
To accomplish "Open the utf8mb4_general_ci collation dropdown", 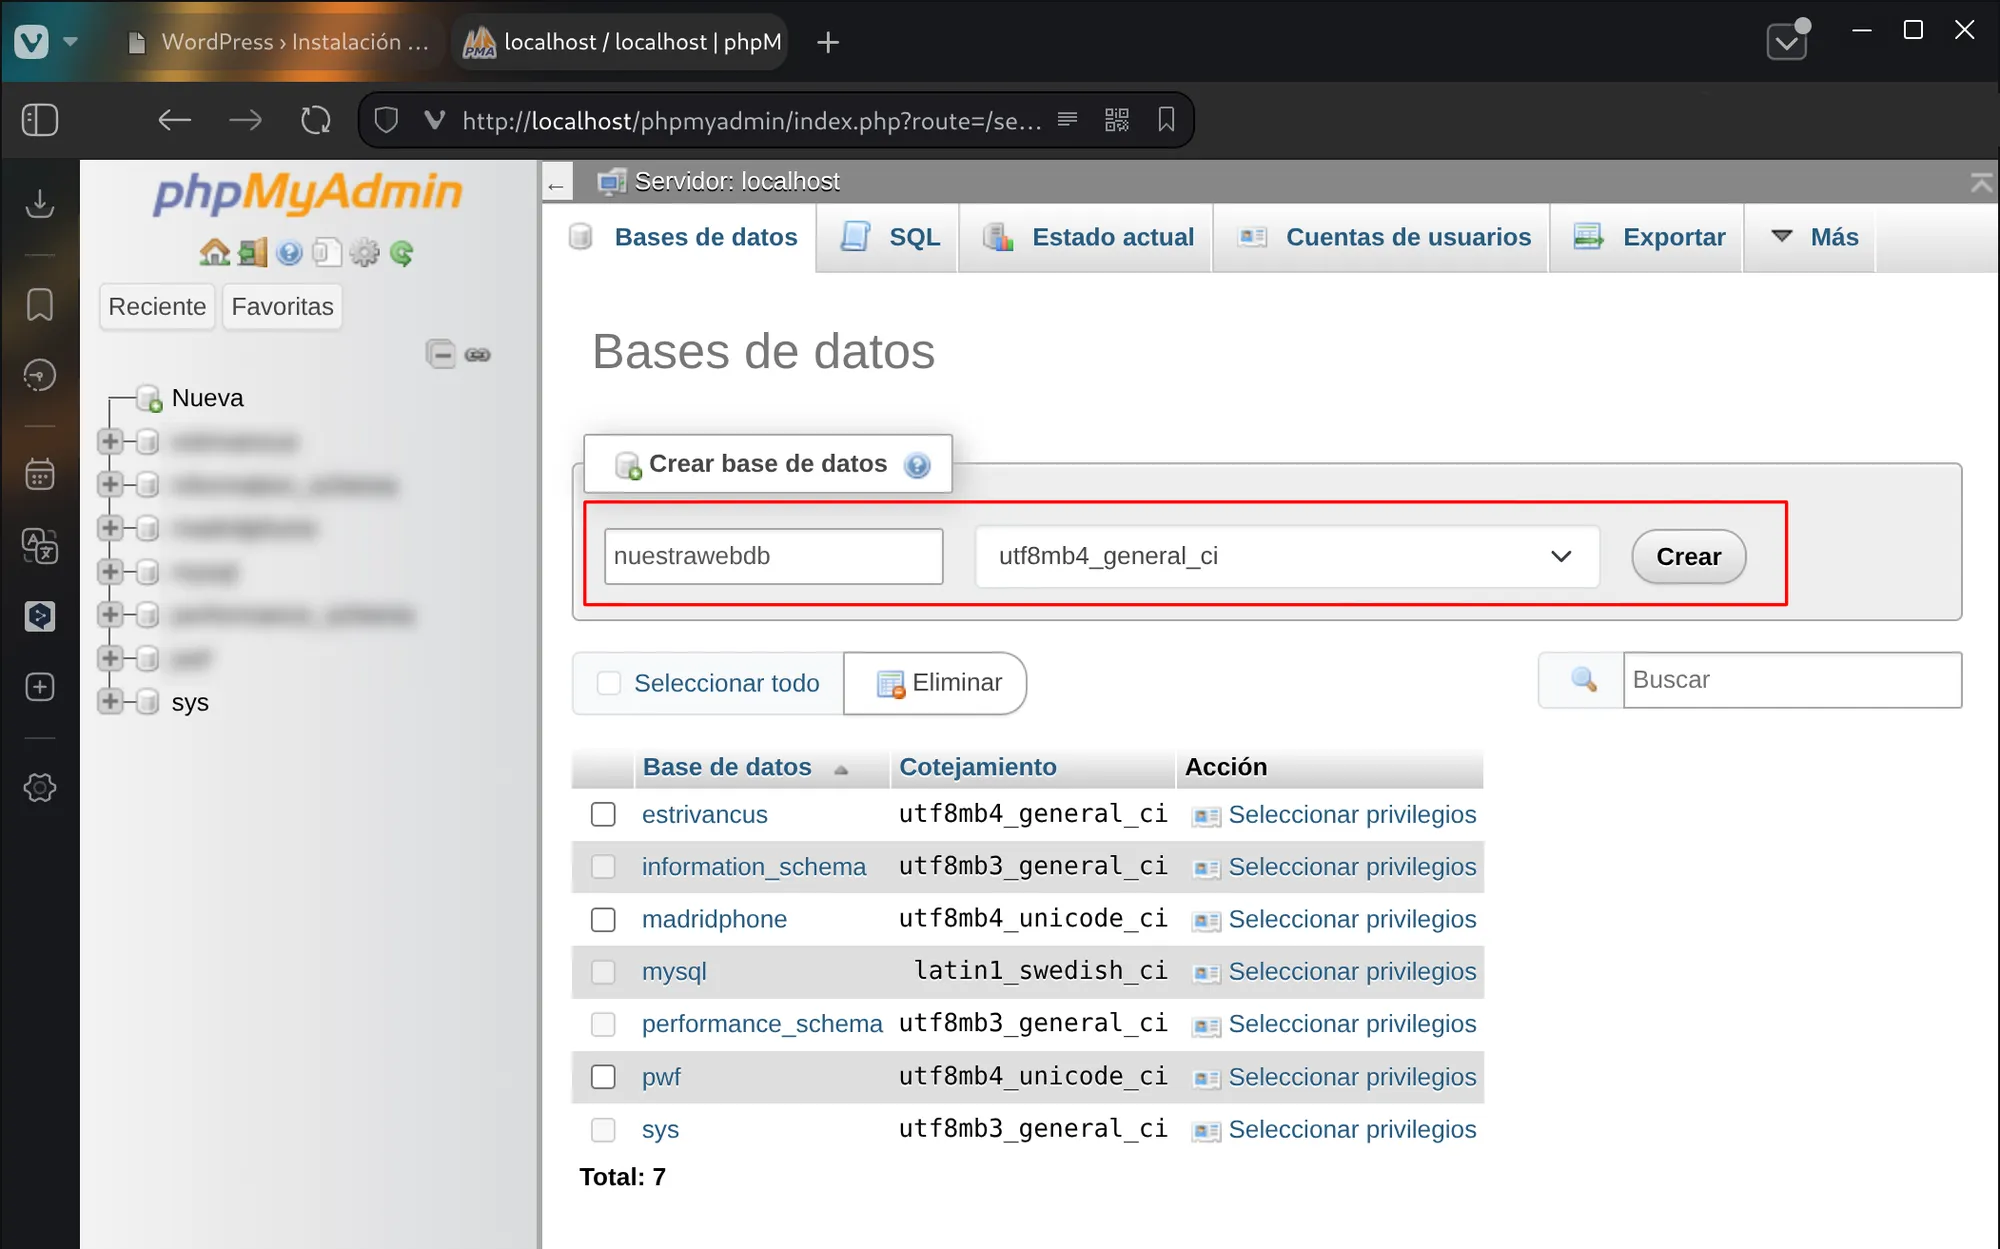I will 1287,556.
